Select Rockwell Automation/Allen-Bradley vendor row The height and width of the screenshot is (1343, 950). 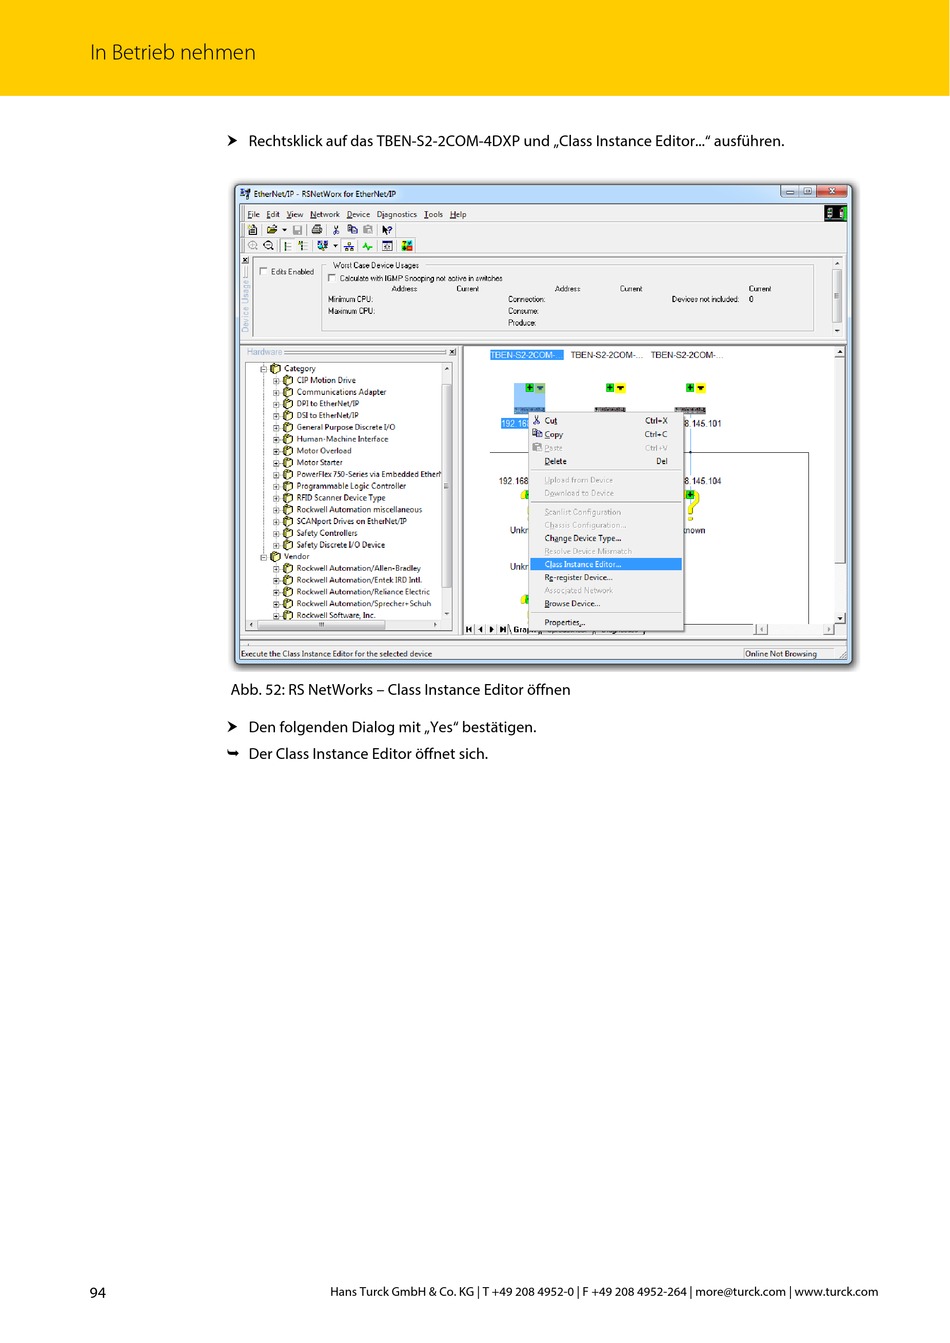pos(358,569)
